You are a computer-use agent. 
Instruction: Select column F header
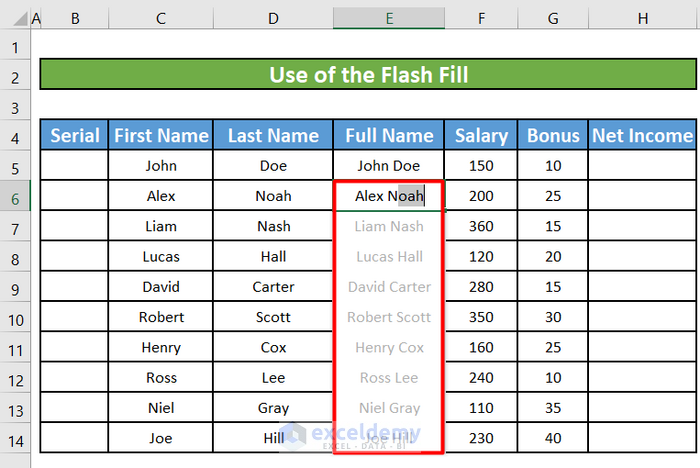tap(481, 19)
